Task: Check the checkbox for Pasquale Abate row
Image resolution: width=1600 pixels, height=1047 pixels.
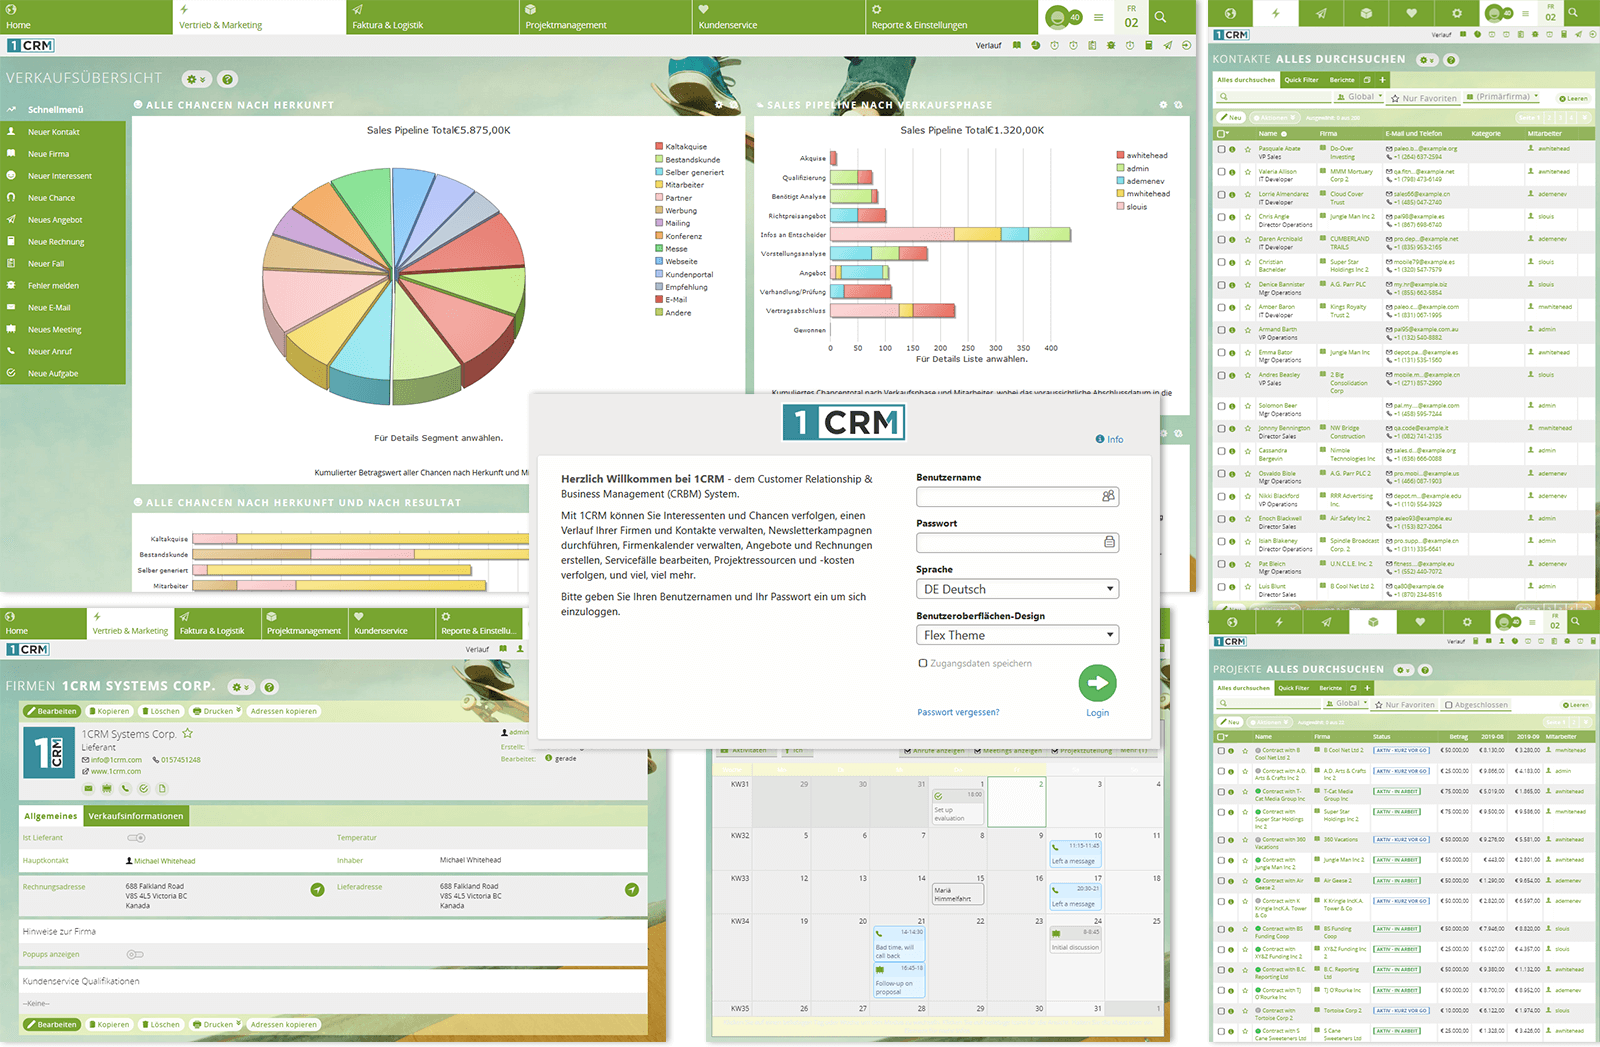Action: tap(1221, 149)
